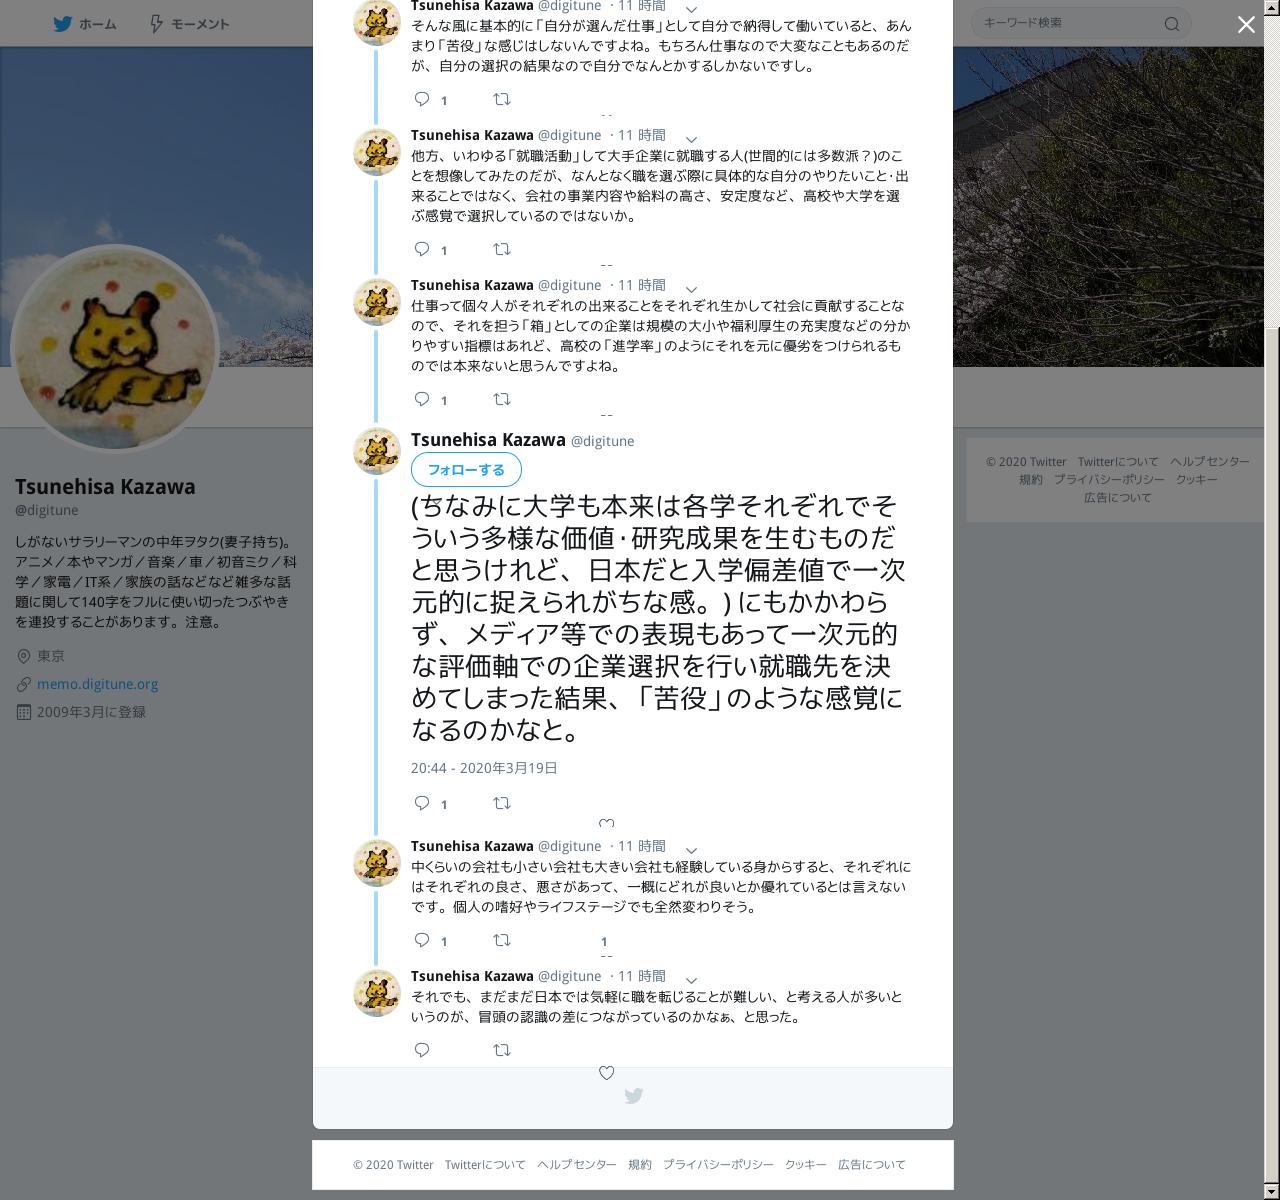The image size is (1280, 1200).
Task: Open the モーメント tab in the top navigation
Action: [x=189, y=24]
